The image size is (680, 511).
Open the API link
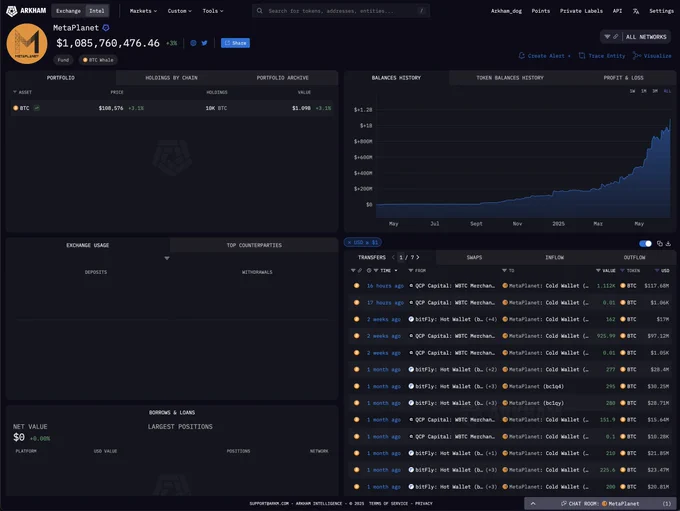coord(617,11)
